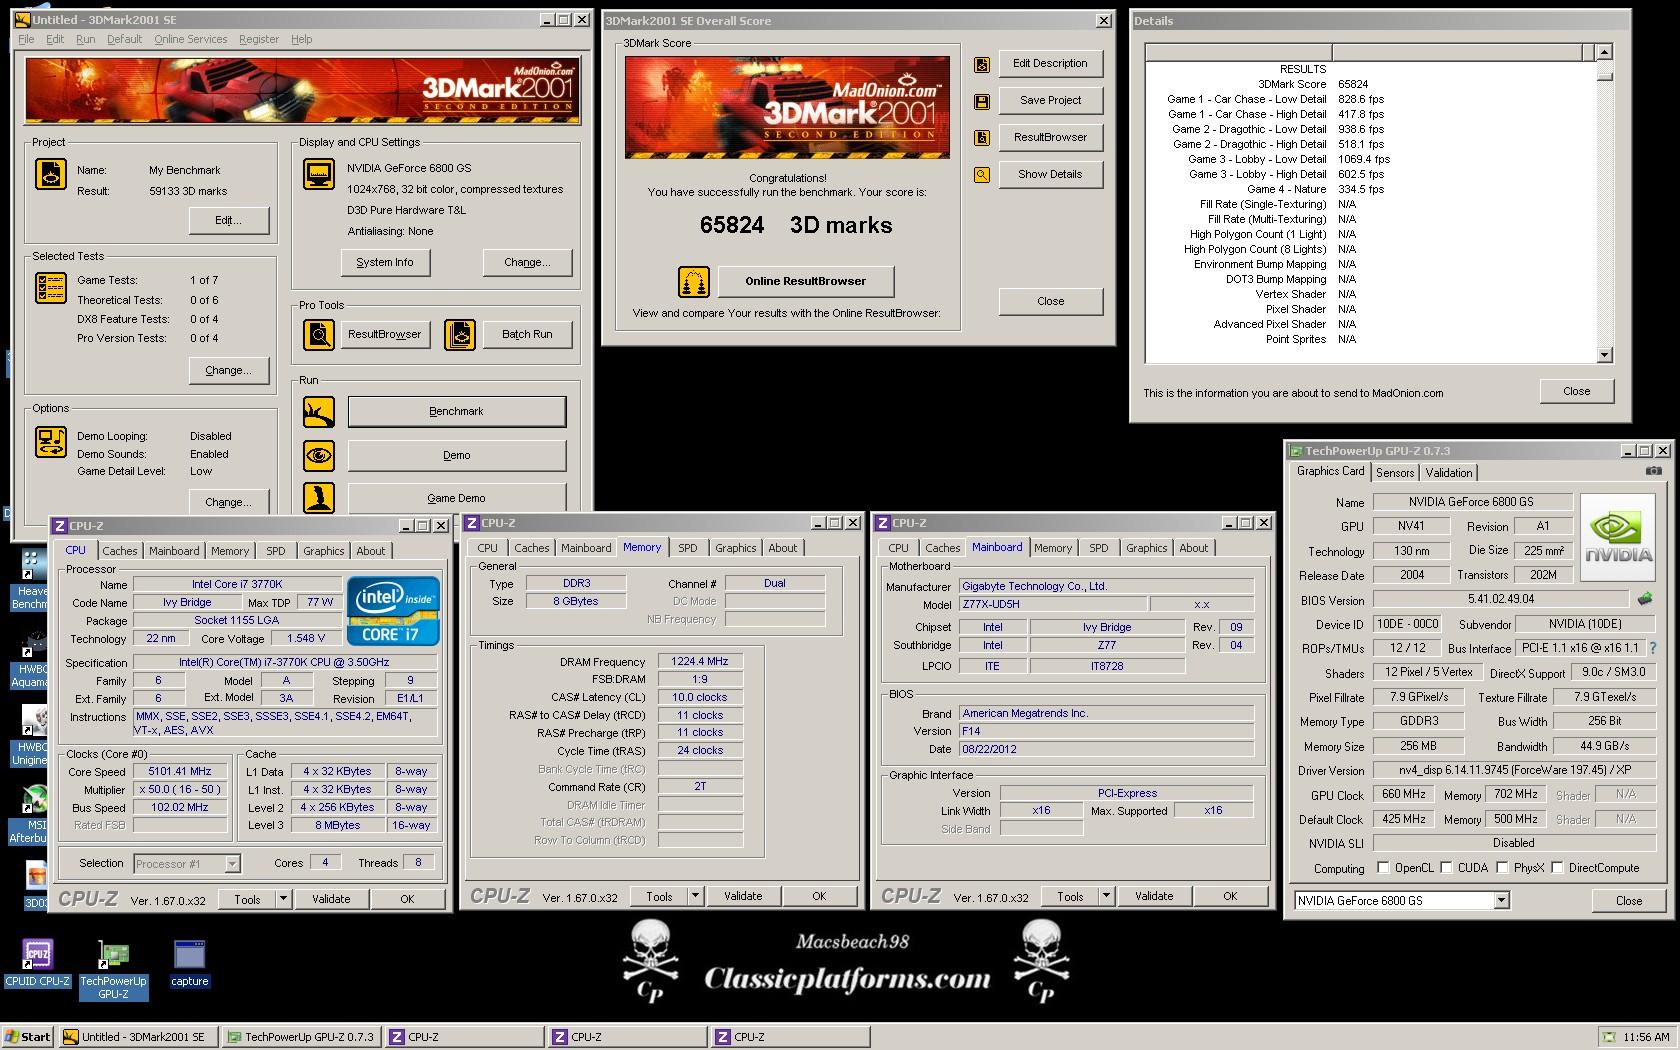Open the File menu in 3DMark2001
Image resolution: width=1680 pixels, height=1050 pixels.
coord(26,39)
